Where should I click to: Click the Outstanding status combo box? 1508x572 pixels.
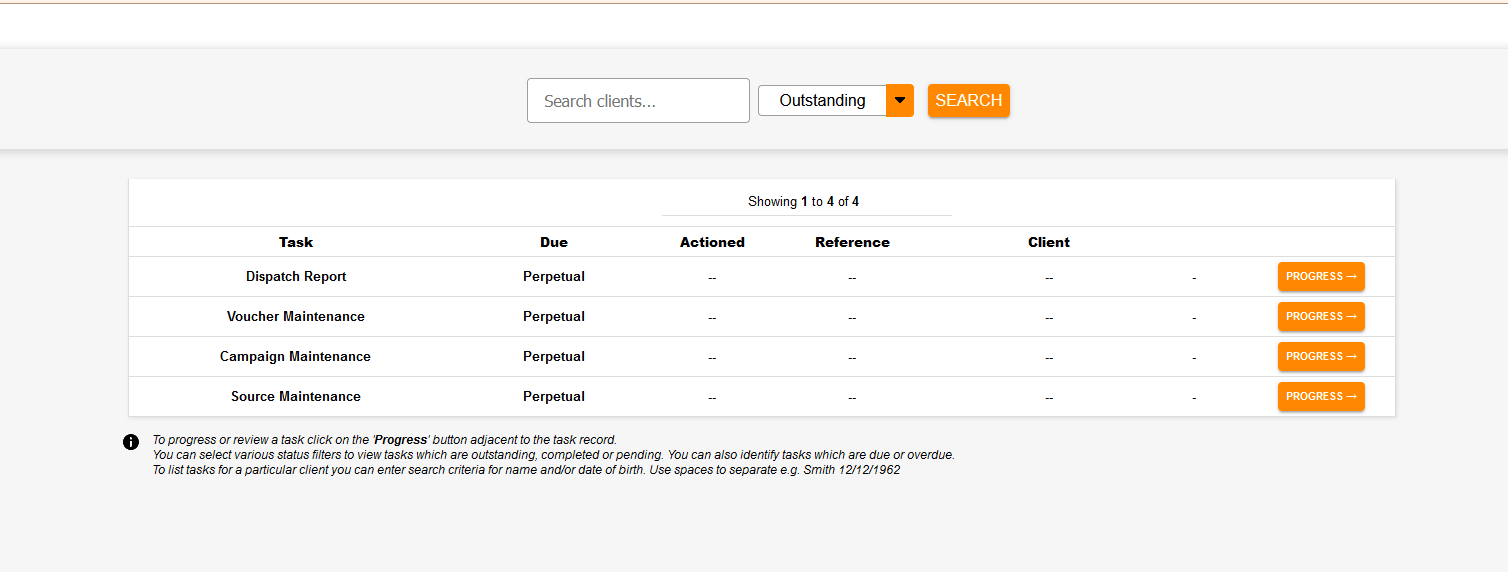[822, 100]
